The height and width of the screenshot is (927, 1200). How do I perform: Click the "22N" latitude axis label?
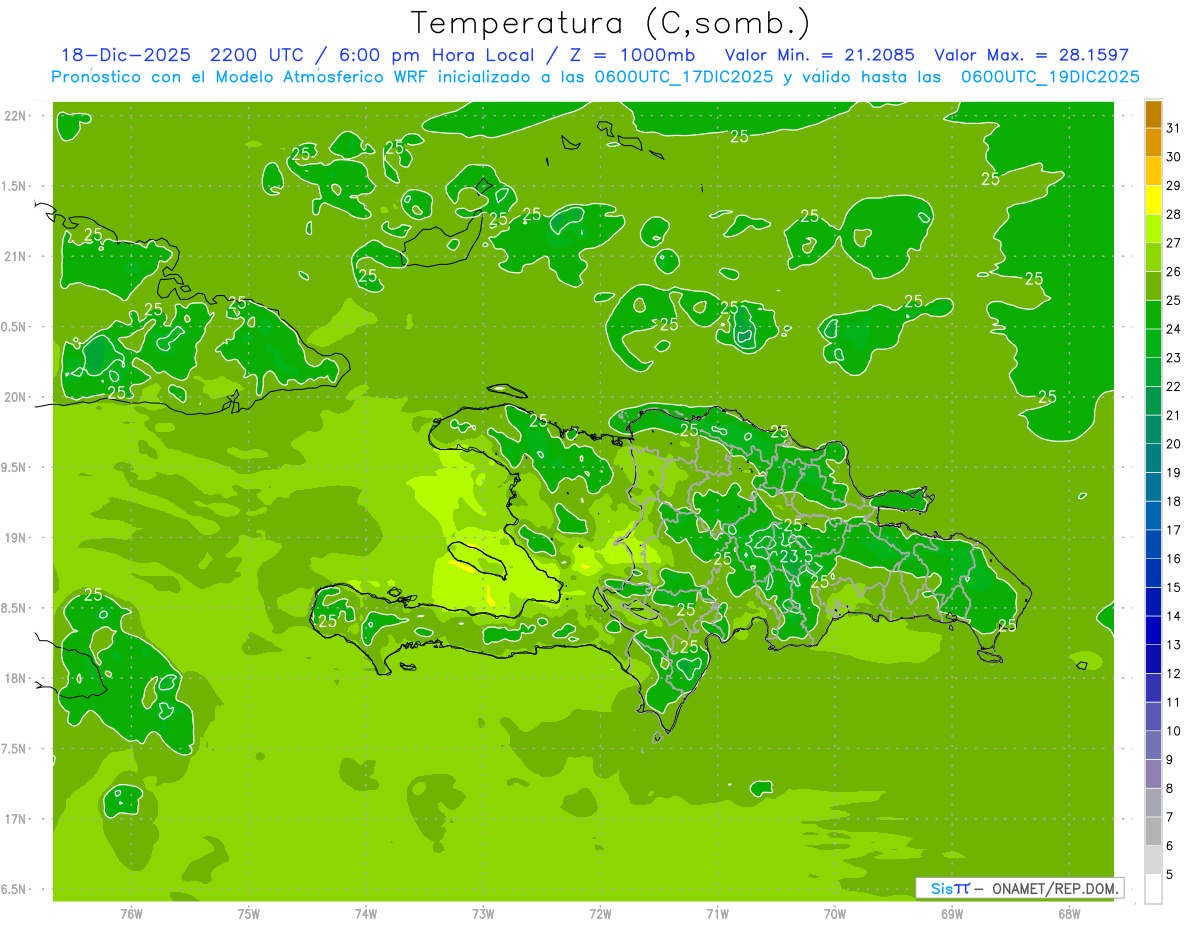14,116
